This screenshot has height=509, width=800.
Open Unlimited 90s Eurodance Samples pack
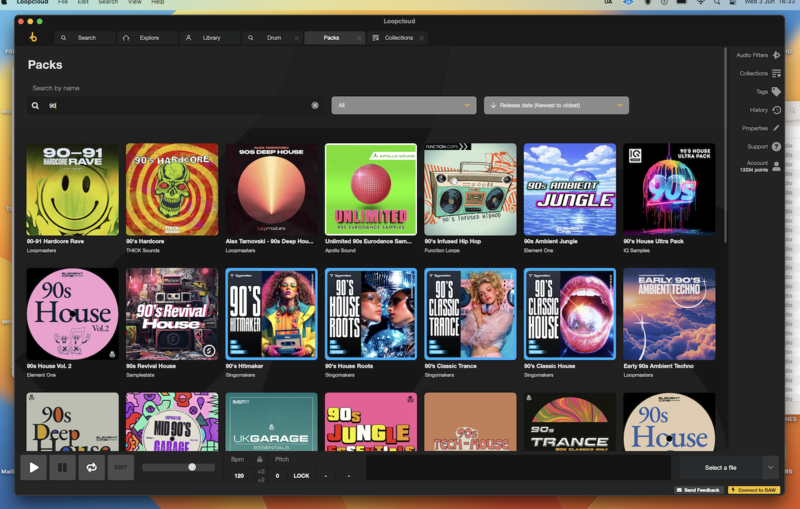371,189
